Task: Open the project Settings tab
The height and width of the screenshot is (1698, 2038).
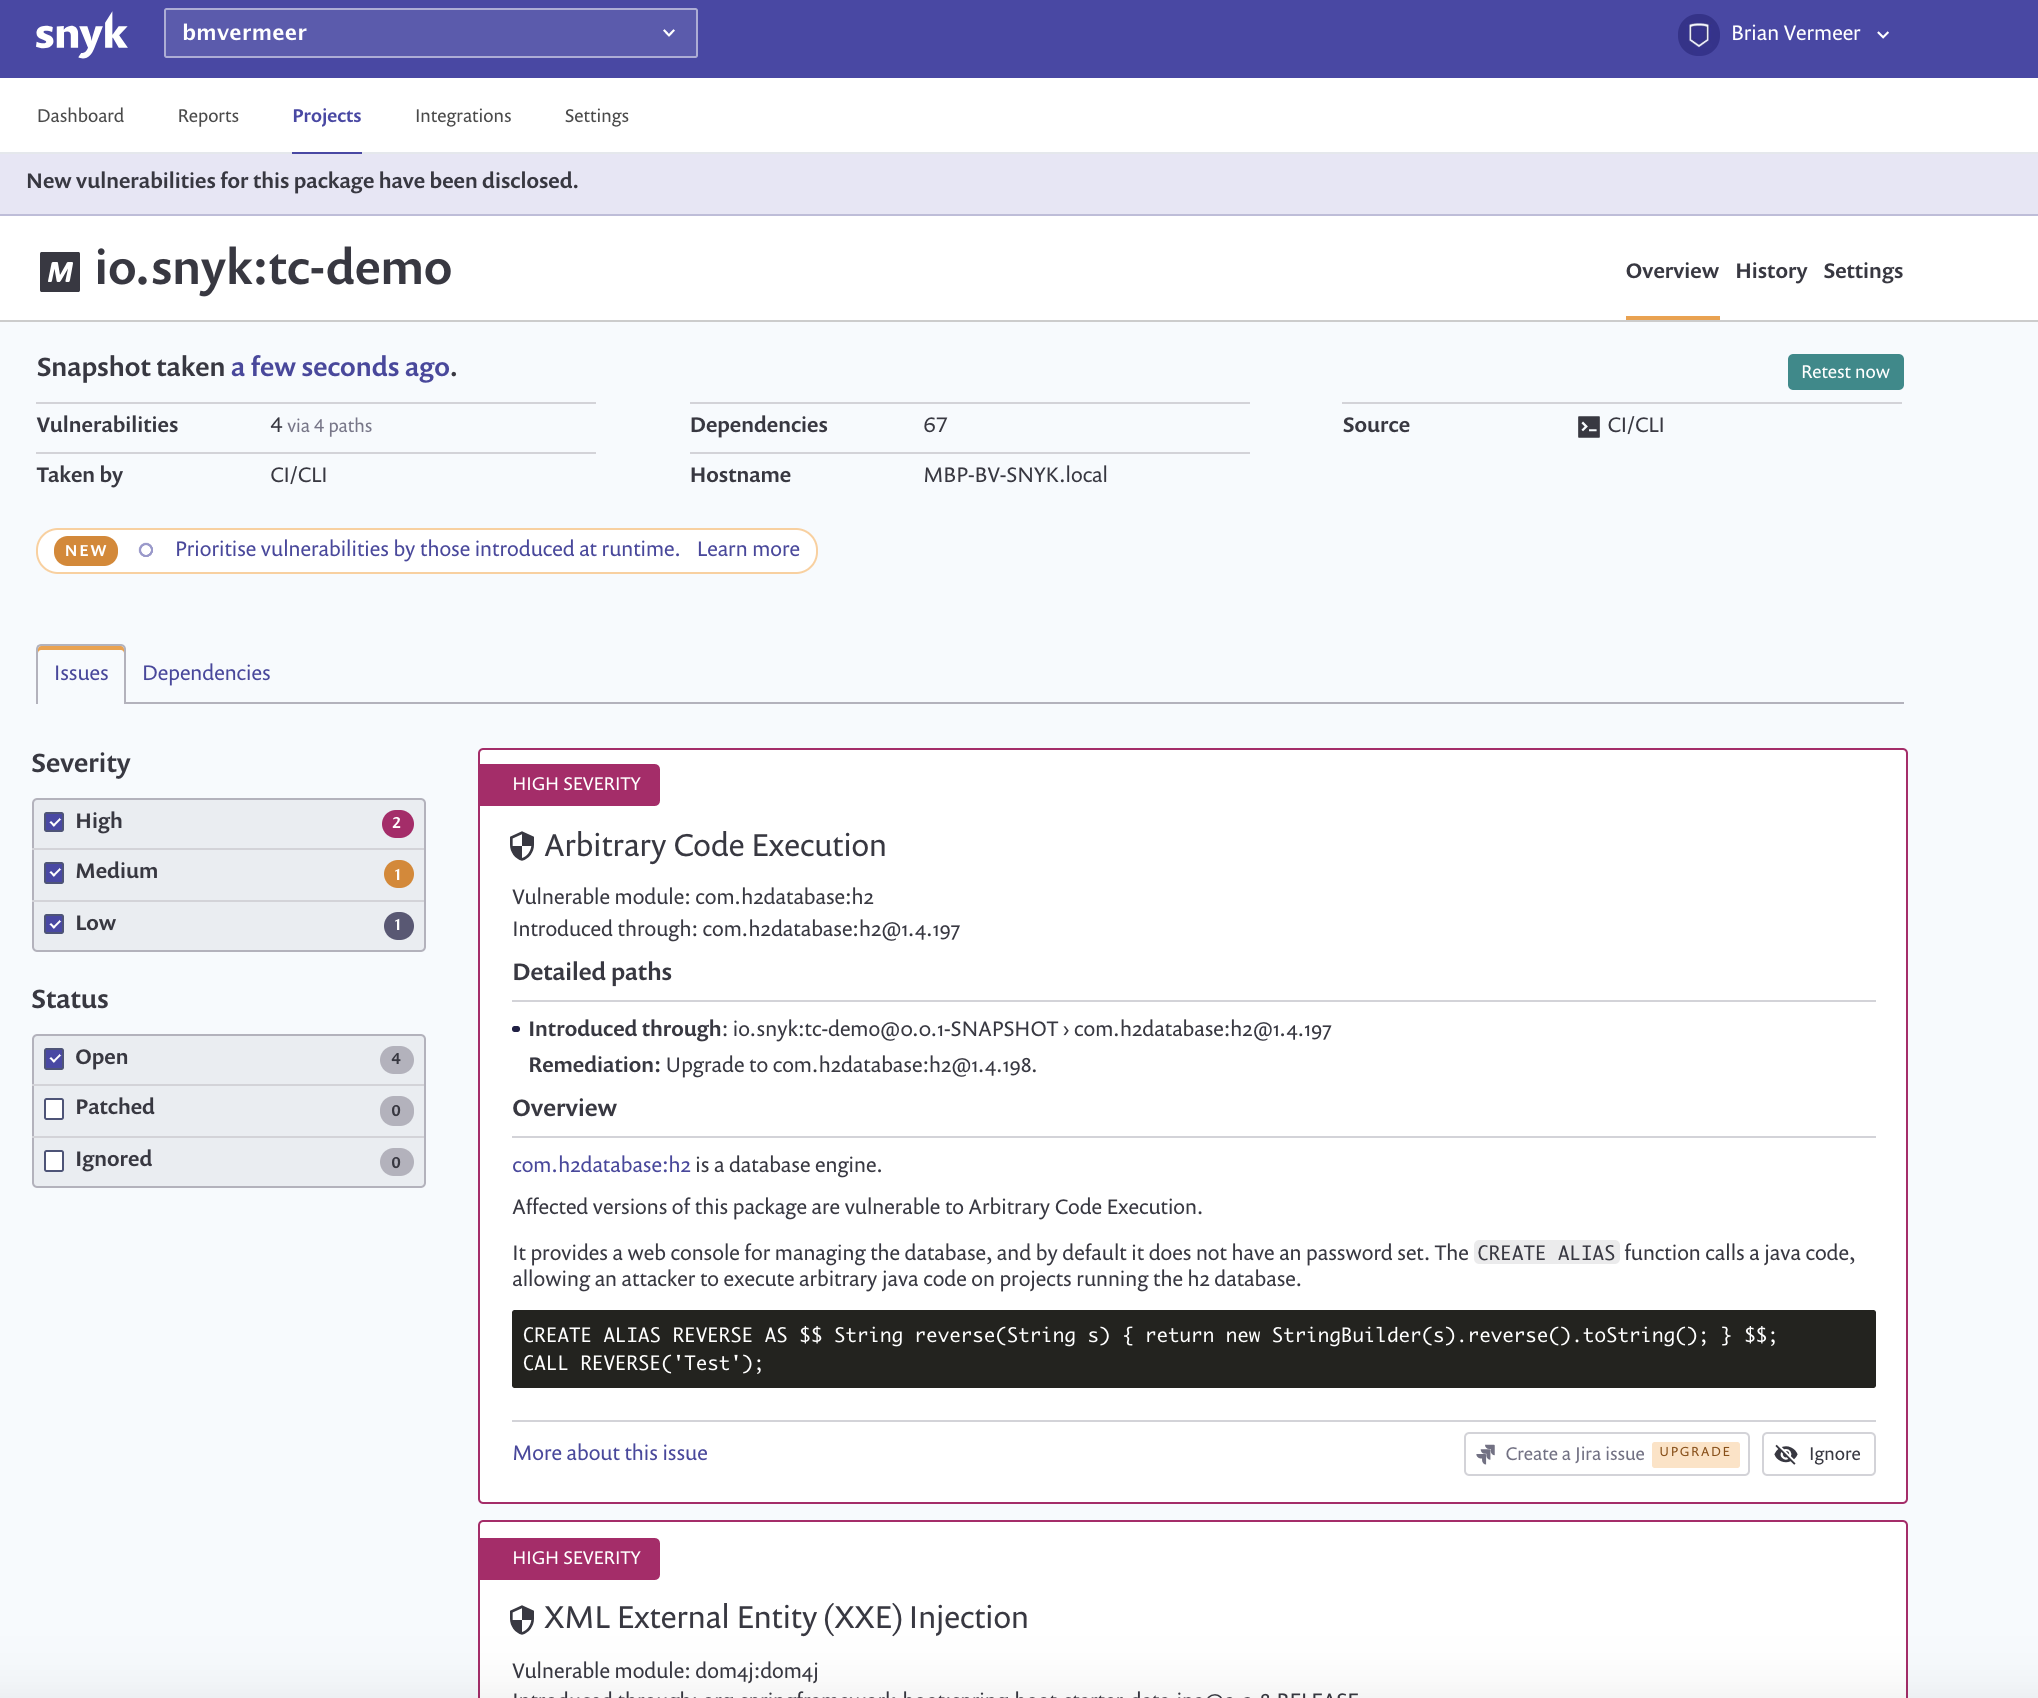Action: tap(1862, 271)
